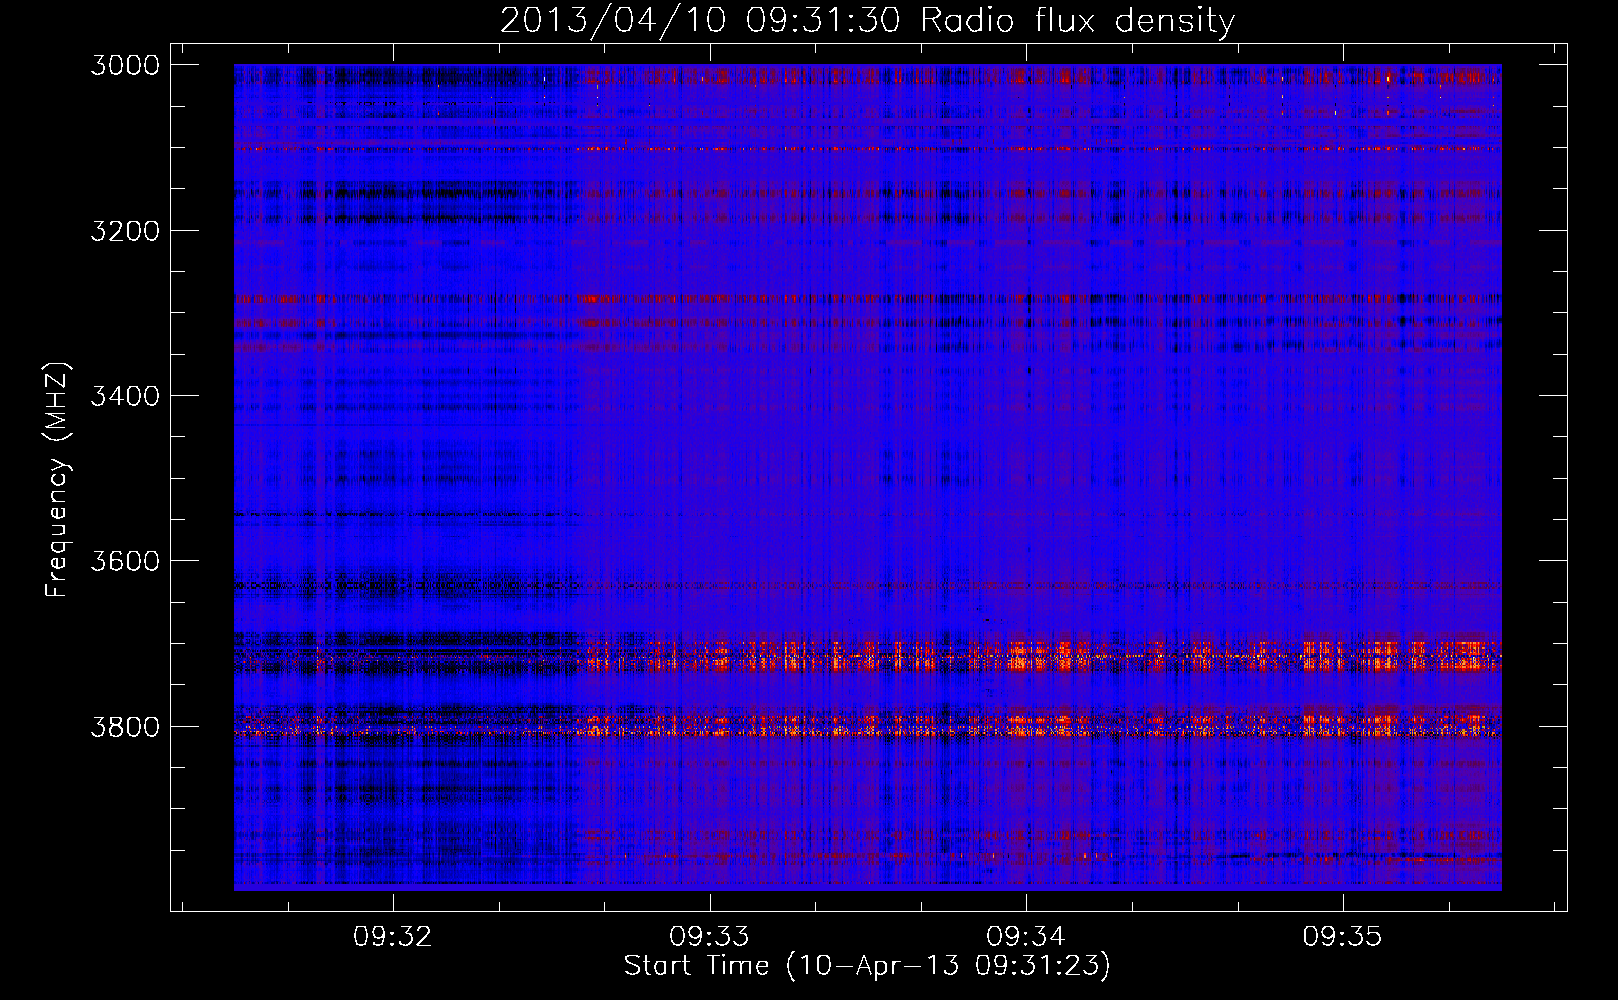Image resolution: width=1618 pixels, height=1000 pixels.
Task: Click the 3600 frequency tick label
Action: click(x=125, y=561)
